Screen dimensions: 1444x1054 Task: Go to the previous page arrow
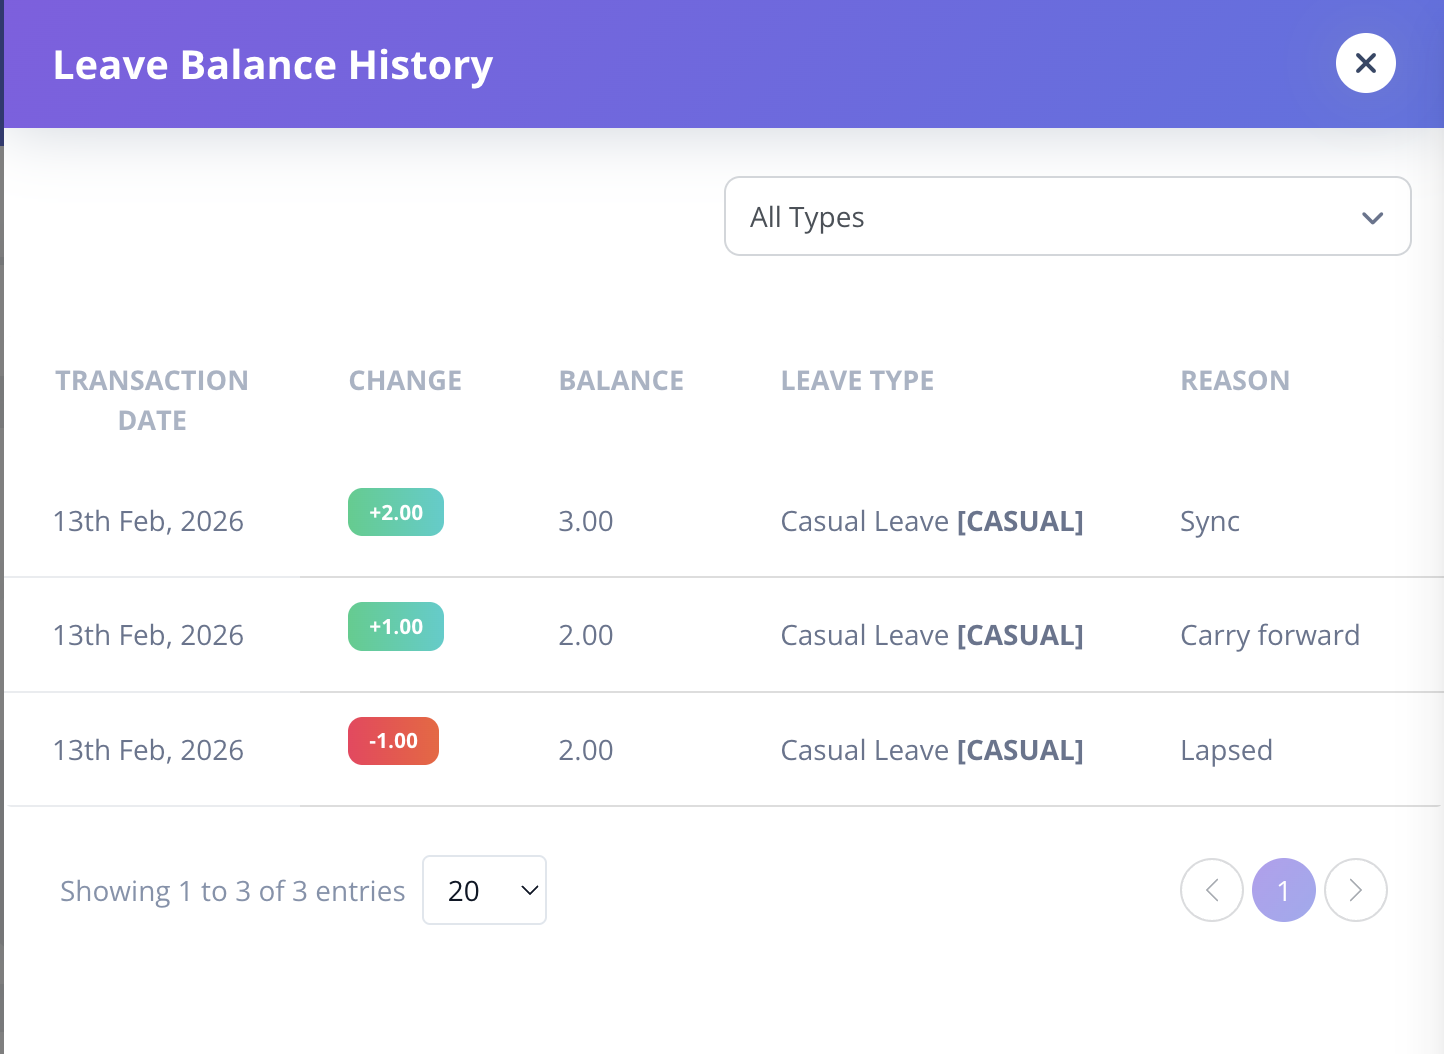tap(1211, 890)
